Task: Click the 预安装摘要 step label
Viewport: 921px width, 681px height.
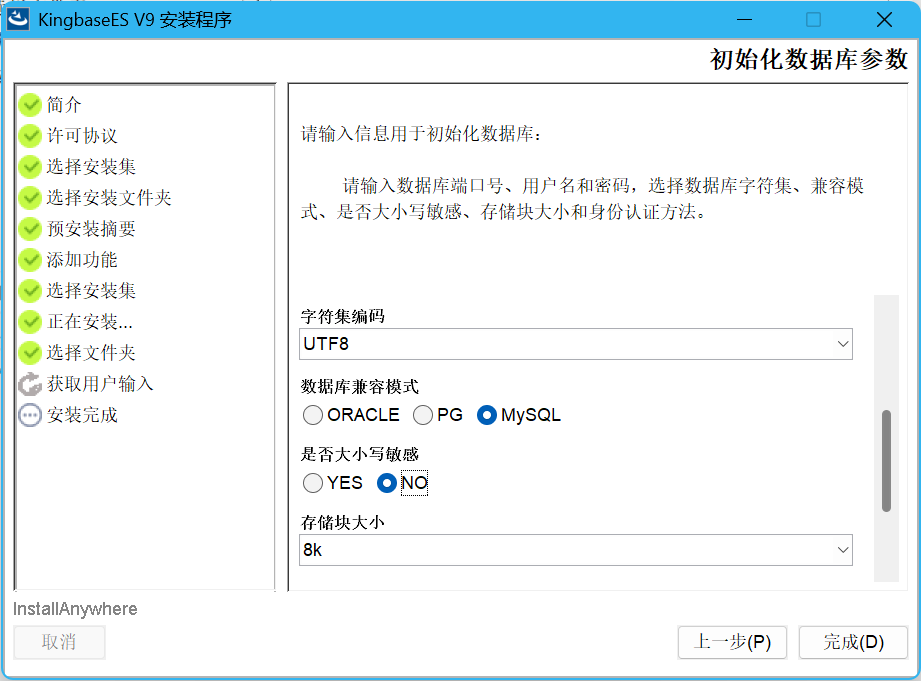Action: pos(91,229)
